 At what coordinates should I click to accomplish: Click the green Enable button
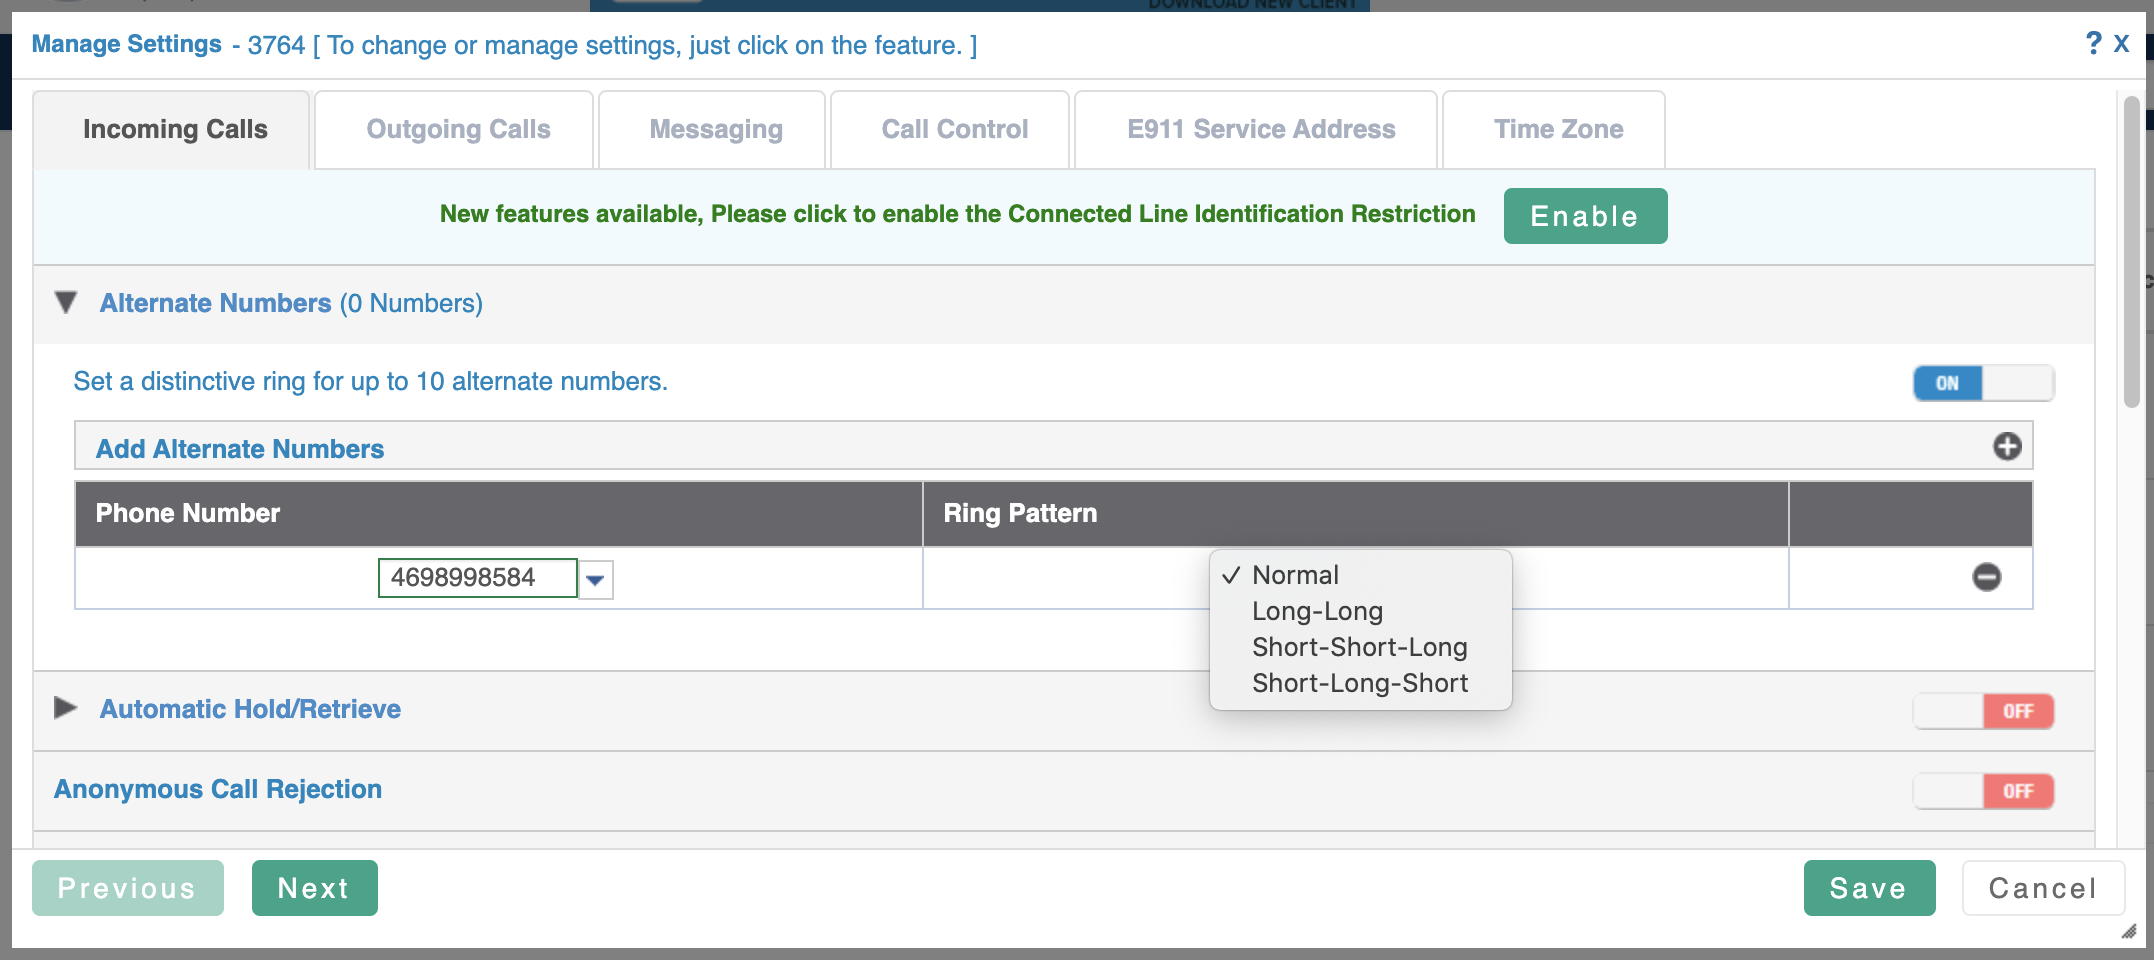point(1584,216)
